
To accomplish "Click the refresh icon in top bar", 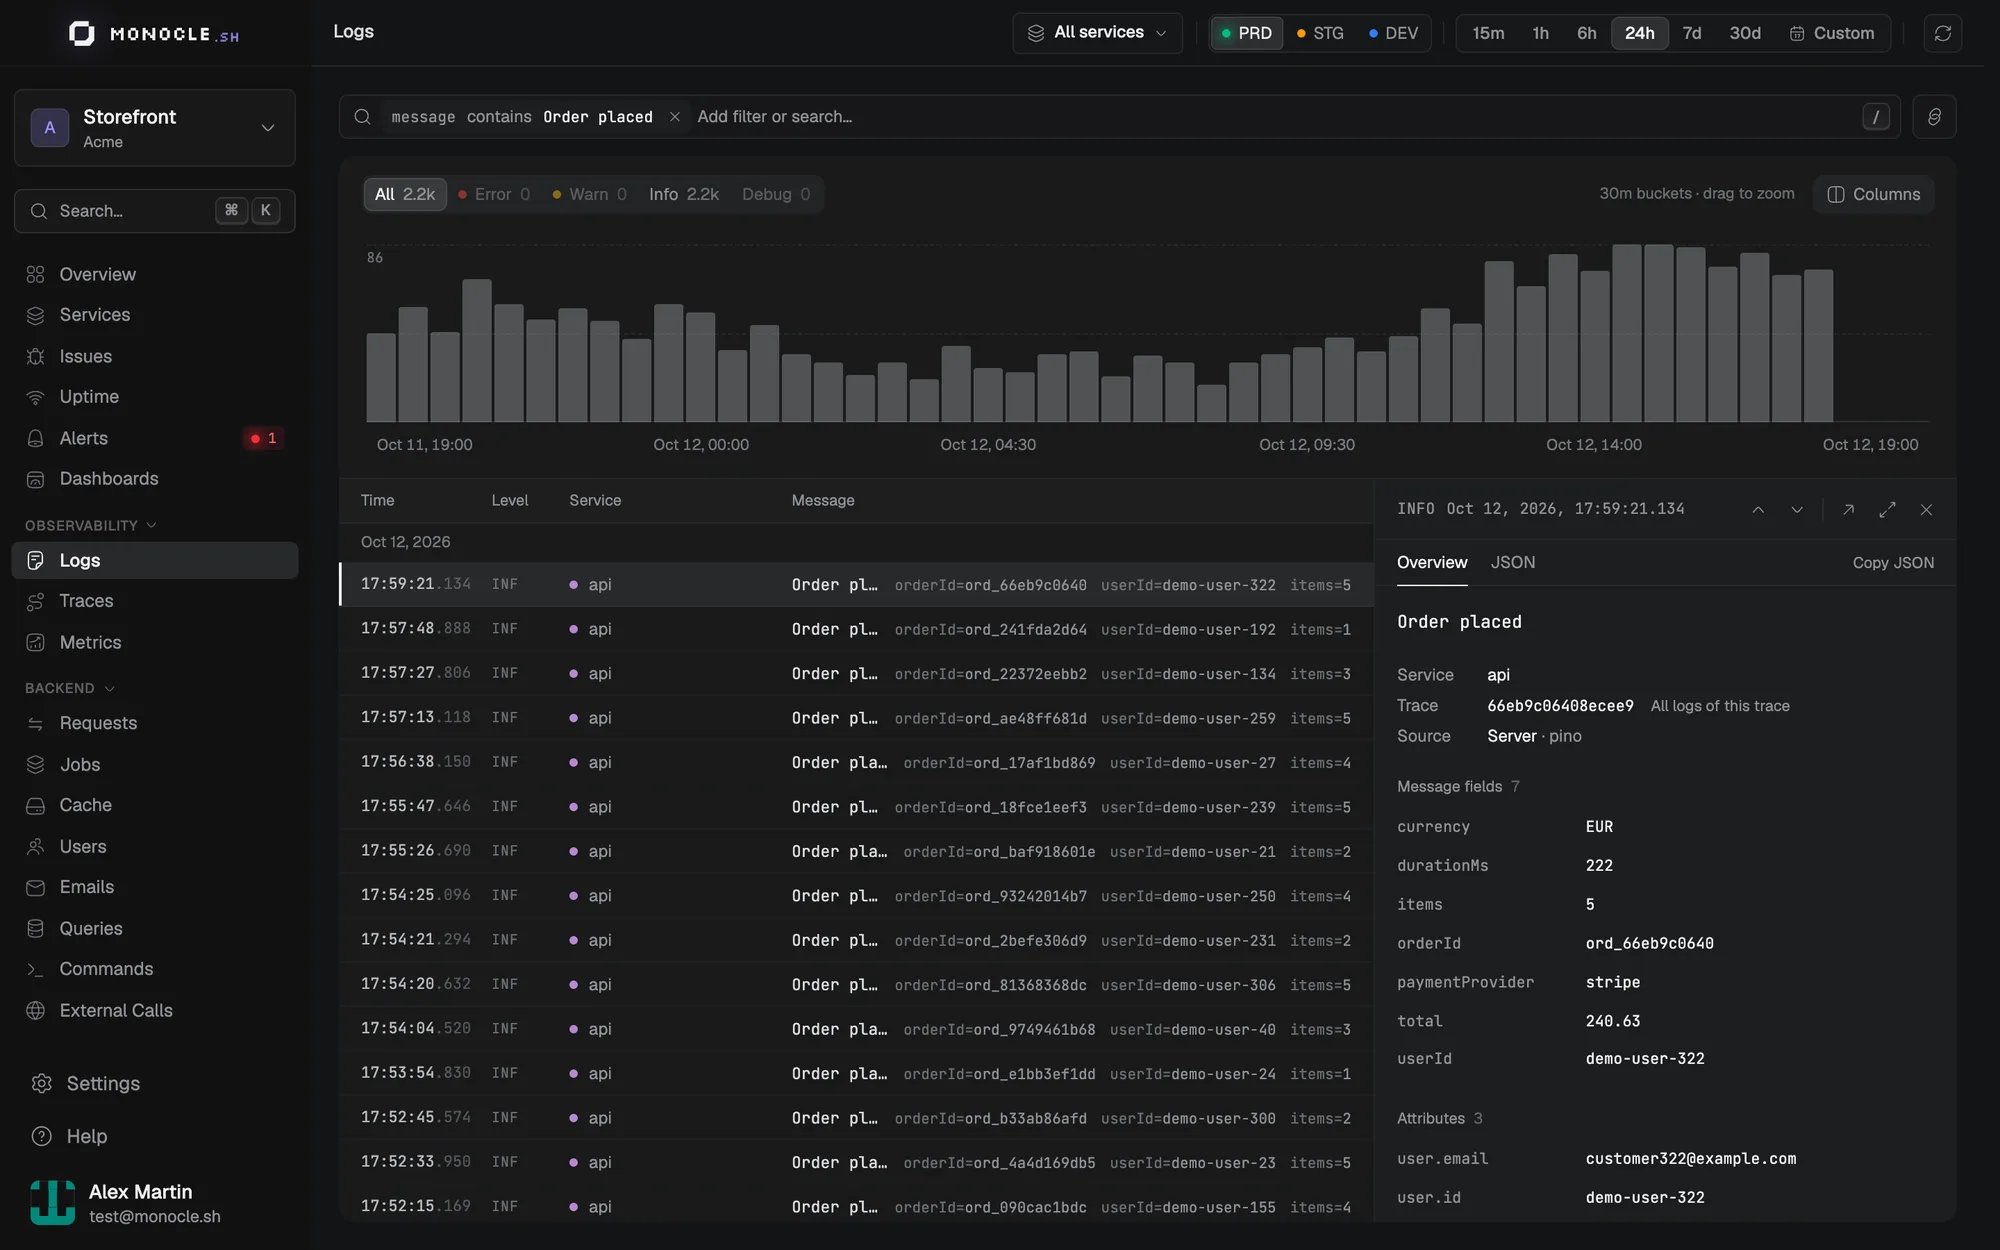I will 1942,33.
